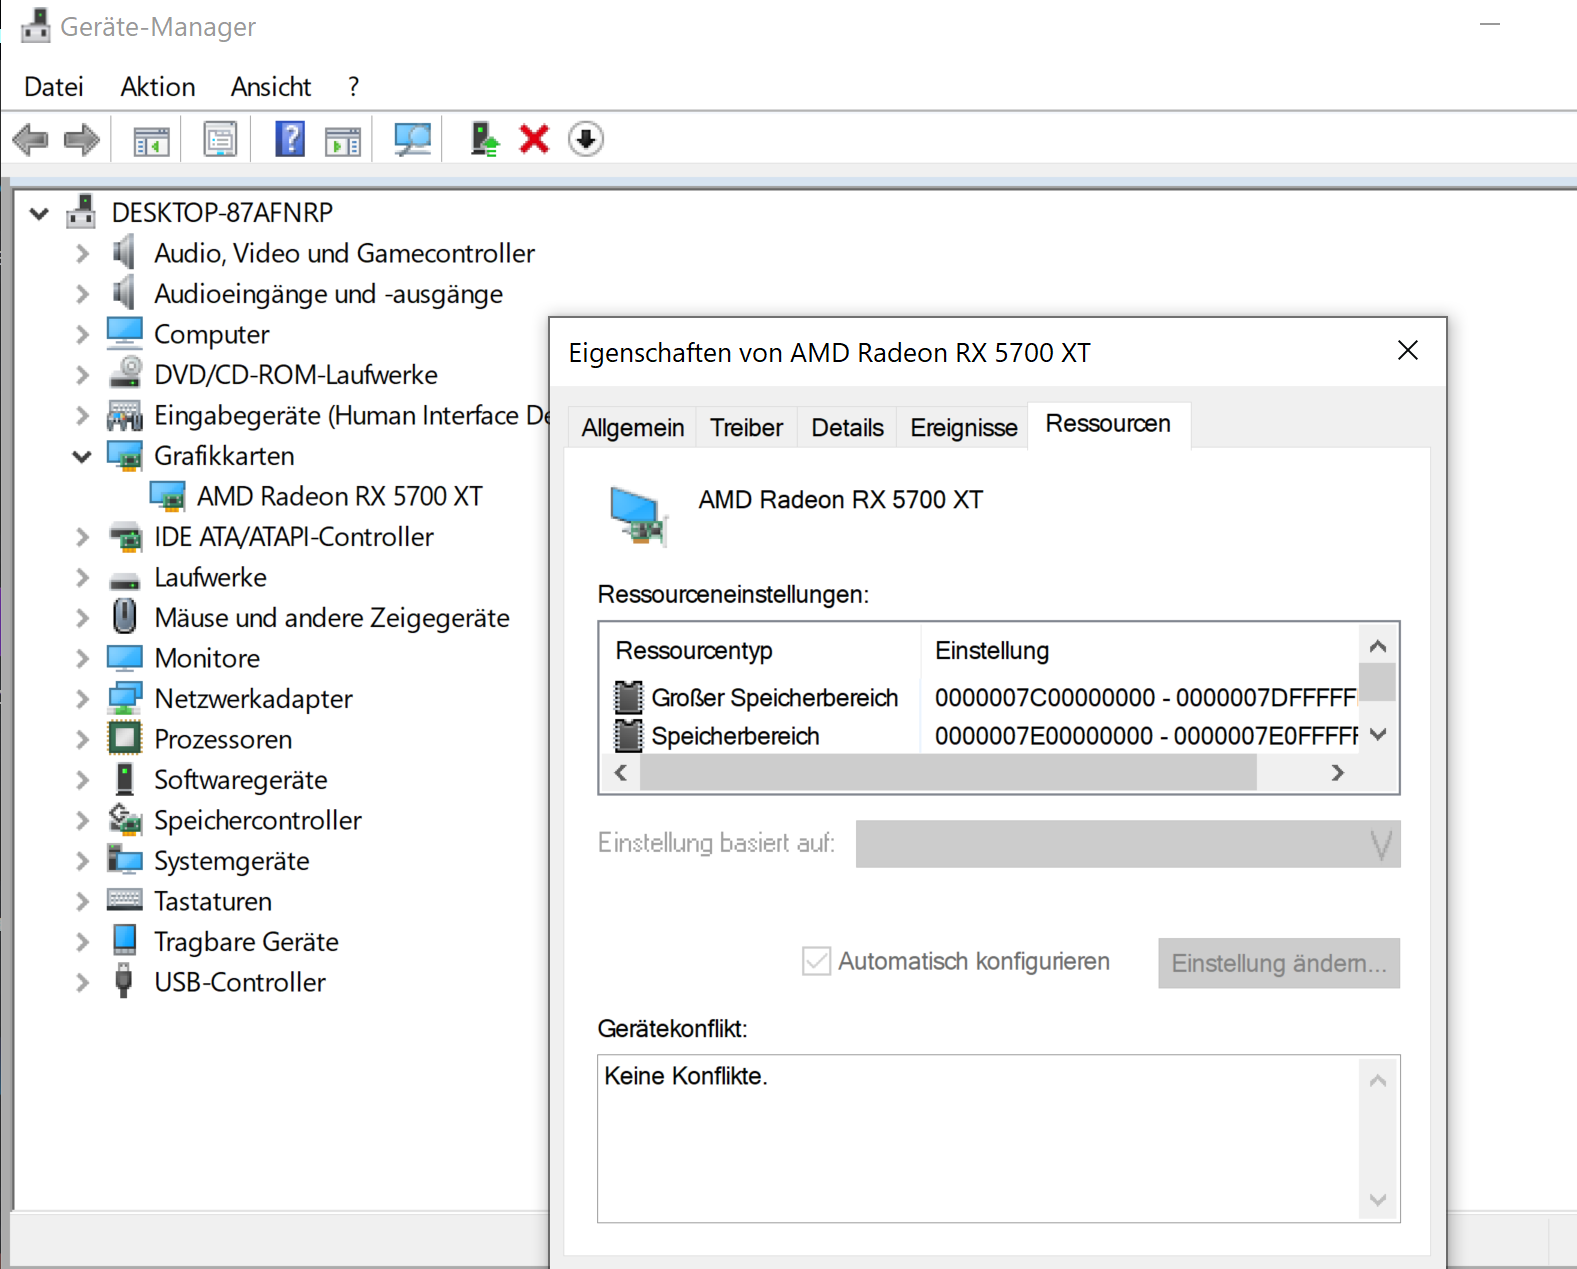The height and width of the screenshot is (1269, 1577).
Task: Click the Forward arrow toolbar icon
Action: [81, 139]
